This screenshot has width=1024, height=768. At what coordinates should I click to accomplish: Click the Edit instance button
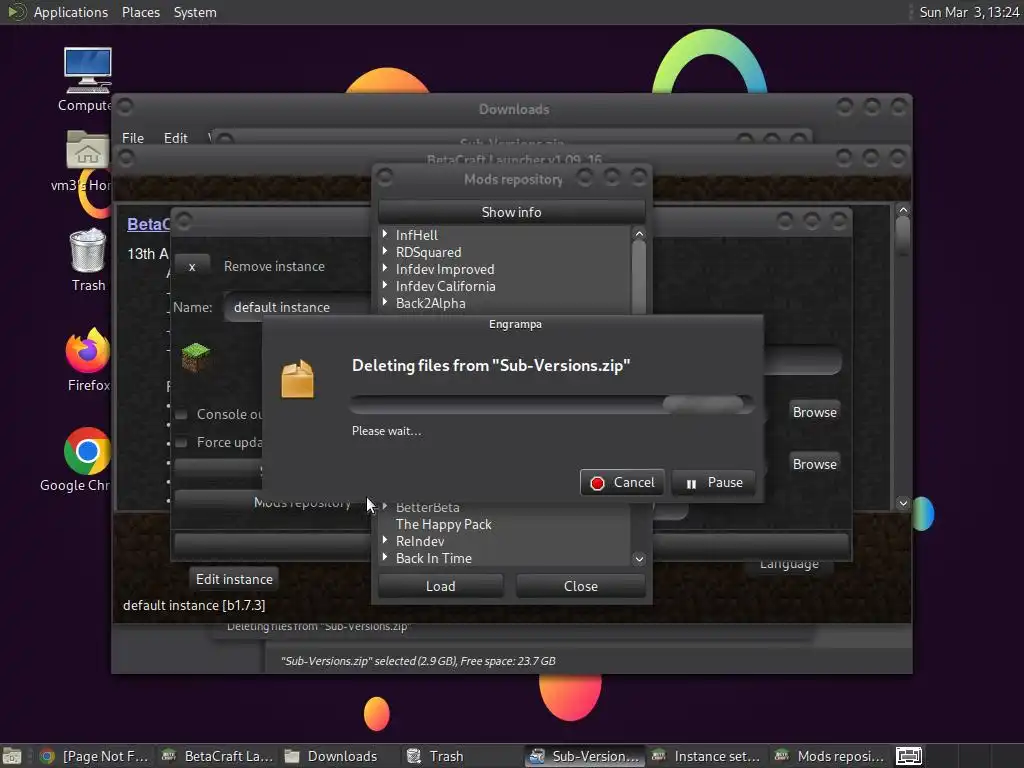[234, 579]
